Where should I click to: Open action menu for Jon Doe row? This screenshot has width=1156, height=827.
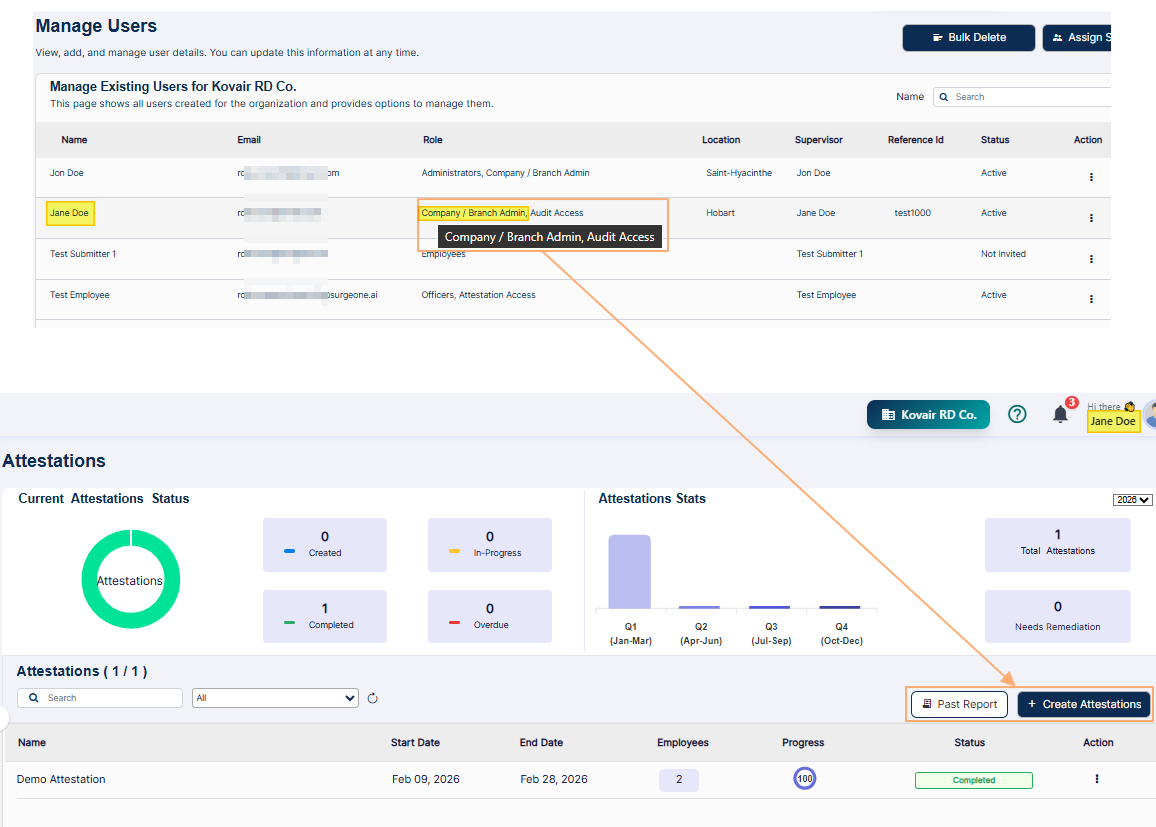[1091, 177]
